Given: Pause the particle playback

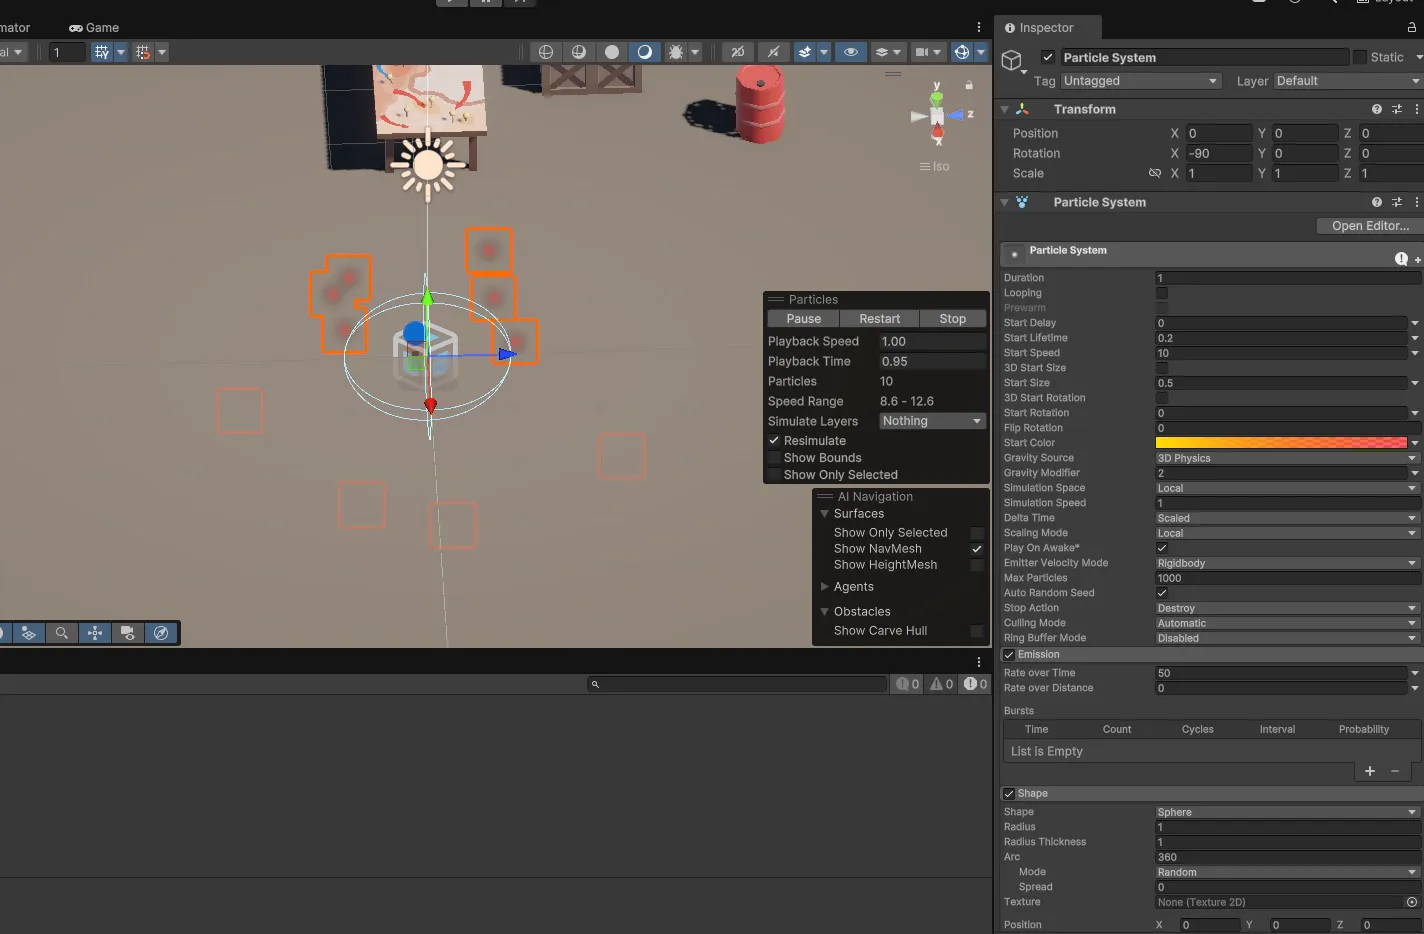Looking at the screenshot, I should click(x=804, y=319).
